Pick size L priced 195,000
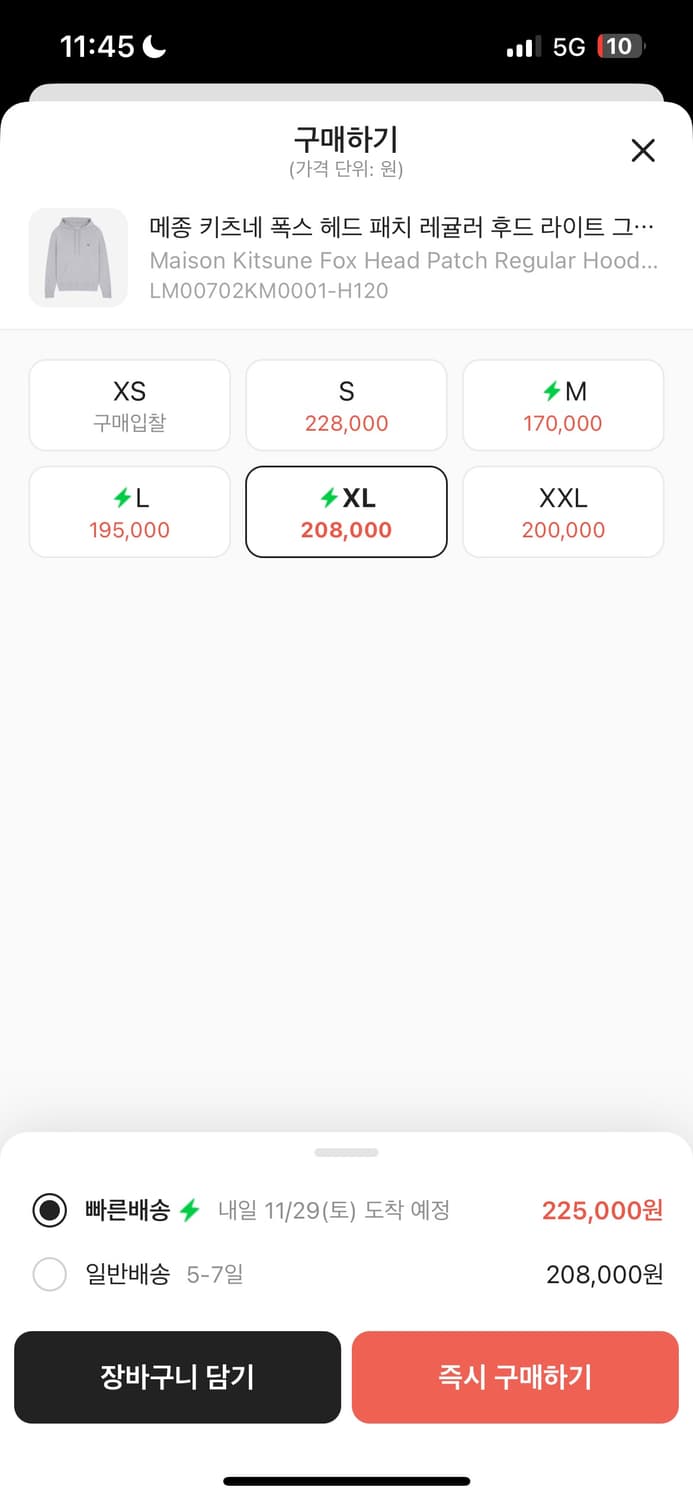Screen dimensions: 693x1500 (x=130, y=512)
